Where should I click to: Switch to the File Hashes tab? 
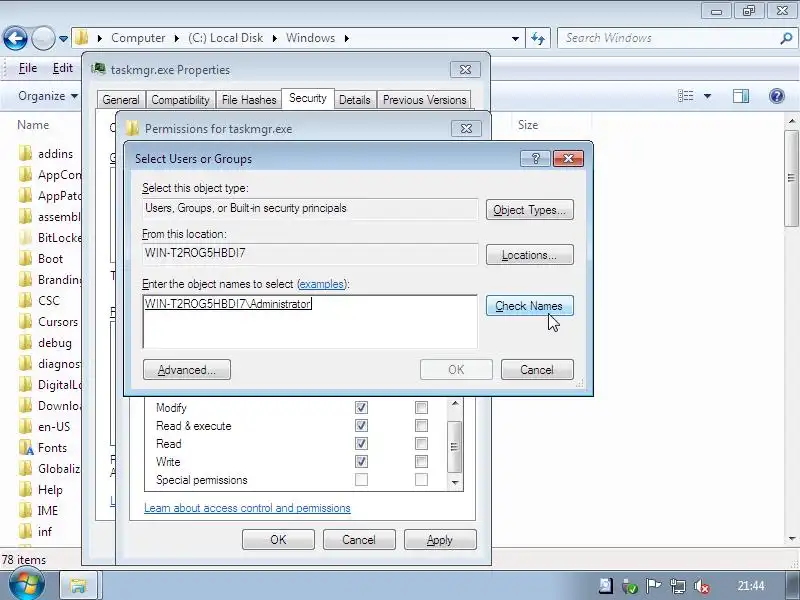pyautogui.click(x=249, y=100)
